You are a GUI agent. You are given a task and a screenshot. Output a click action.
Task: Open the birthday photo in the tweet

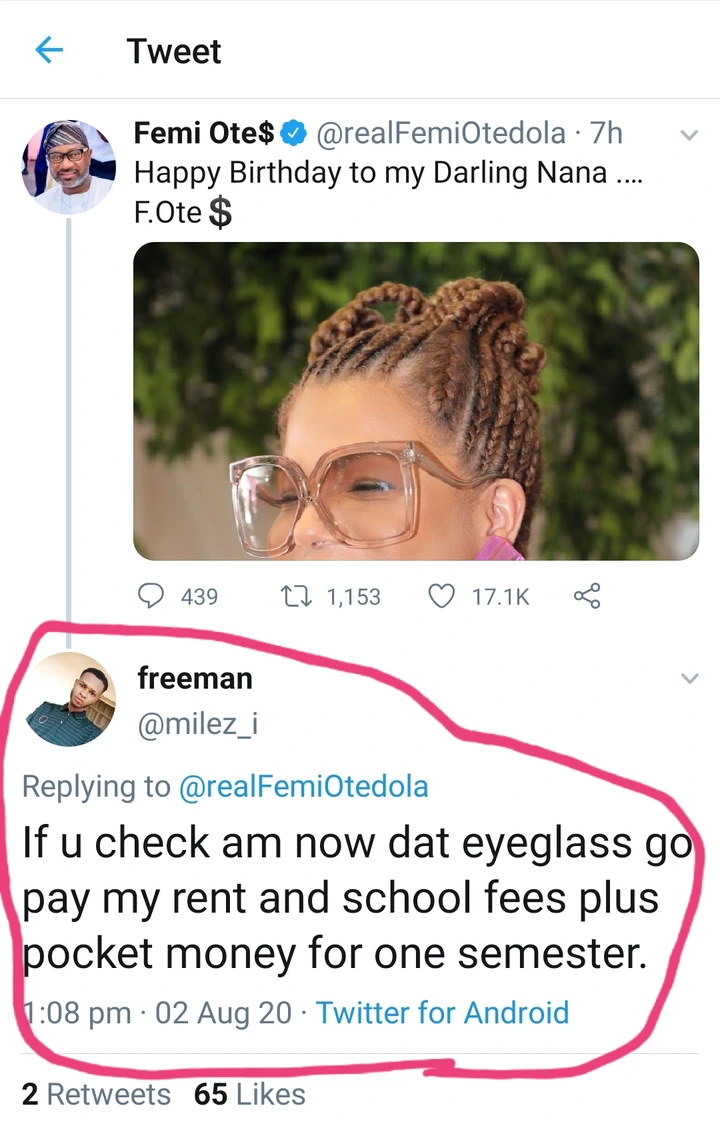point(416,400)
